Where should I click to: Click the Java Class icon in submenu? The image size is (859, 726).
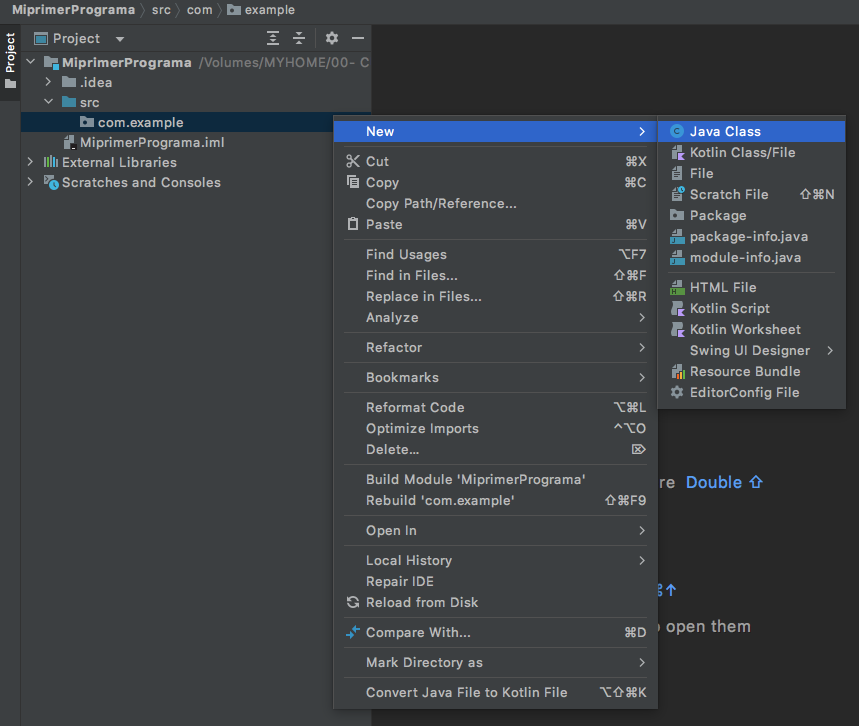click(x=678, y=132)
